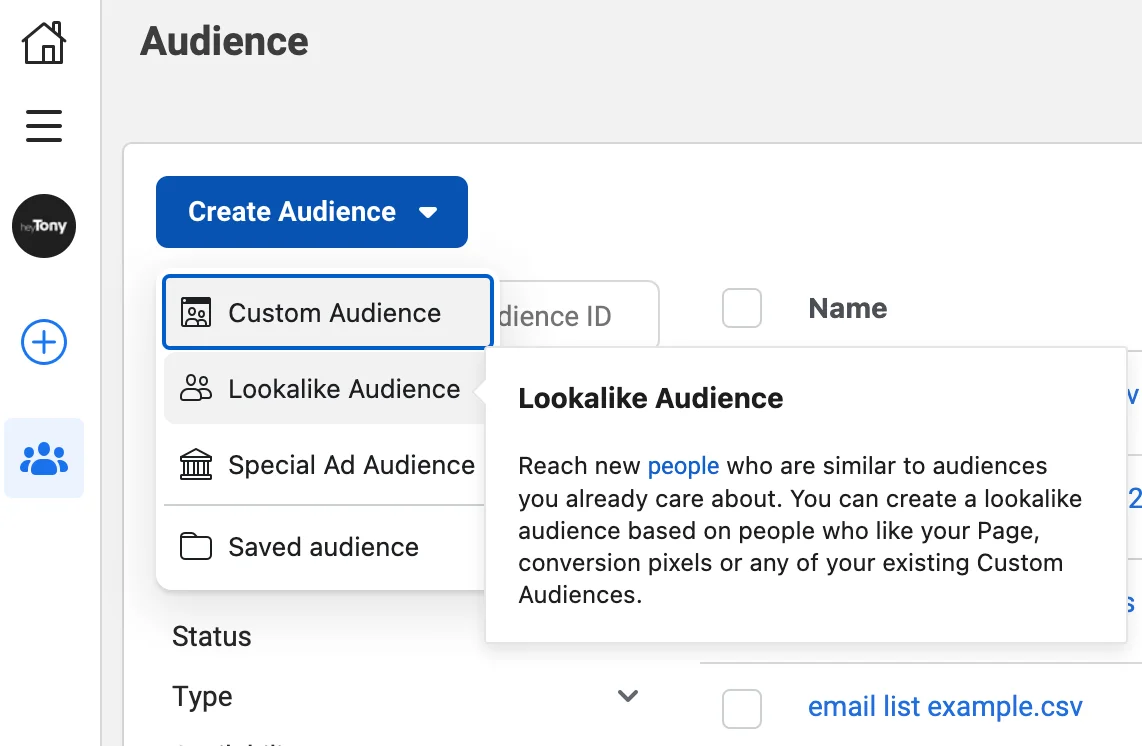The height and width of the screenshot is (746, 1142).
Task: Check the Name column select-all checkbox
Action: click(x=742, y=308)
